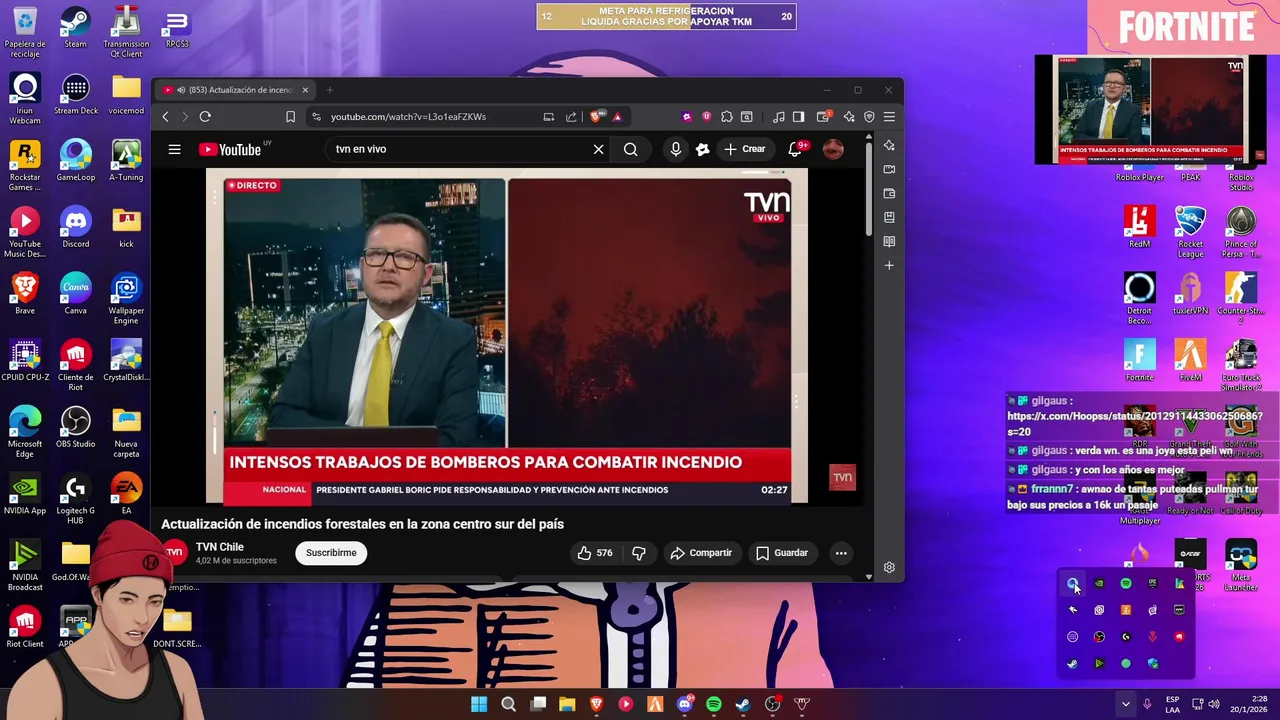Open YouTube guide hamburger menu
This screenshot has height=720, width=1280.
point(174,149)
